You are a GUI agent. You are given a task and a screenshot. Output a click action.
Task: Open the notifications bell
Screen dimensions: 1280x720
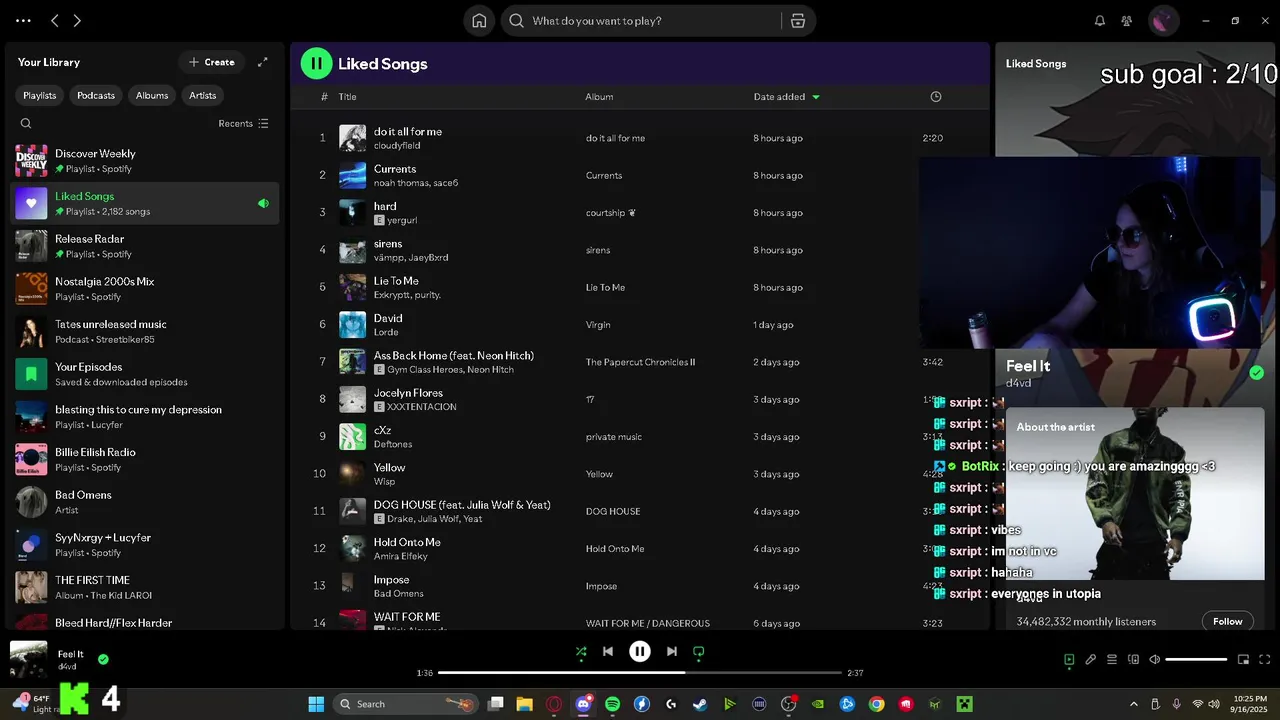(x=1100, y=21)
